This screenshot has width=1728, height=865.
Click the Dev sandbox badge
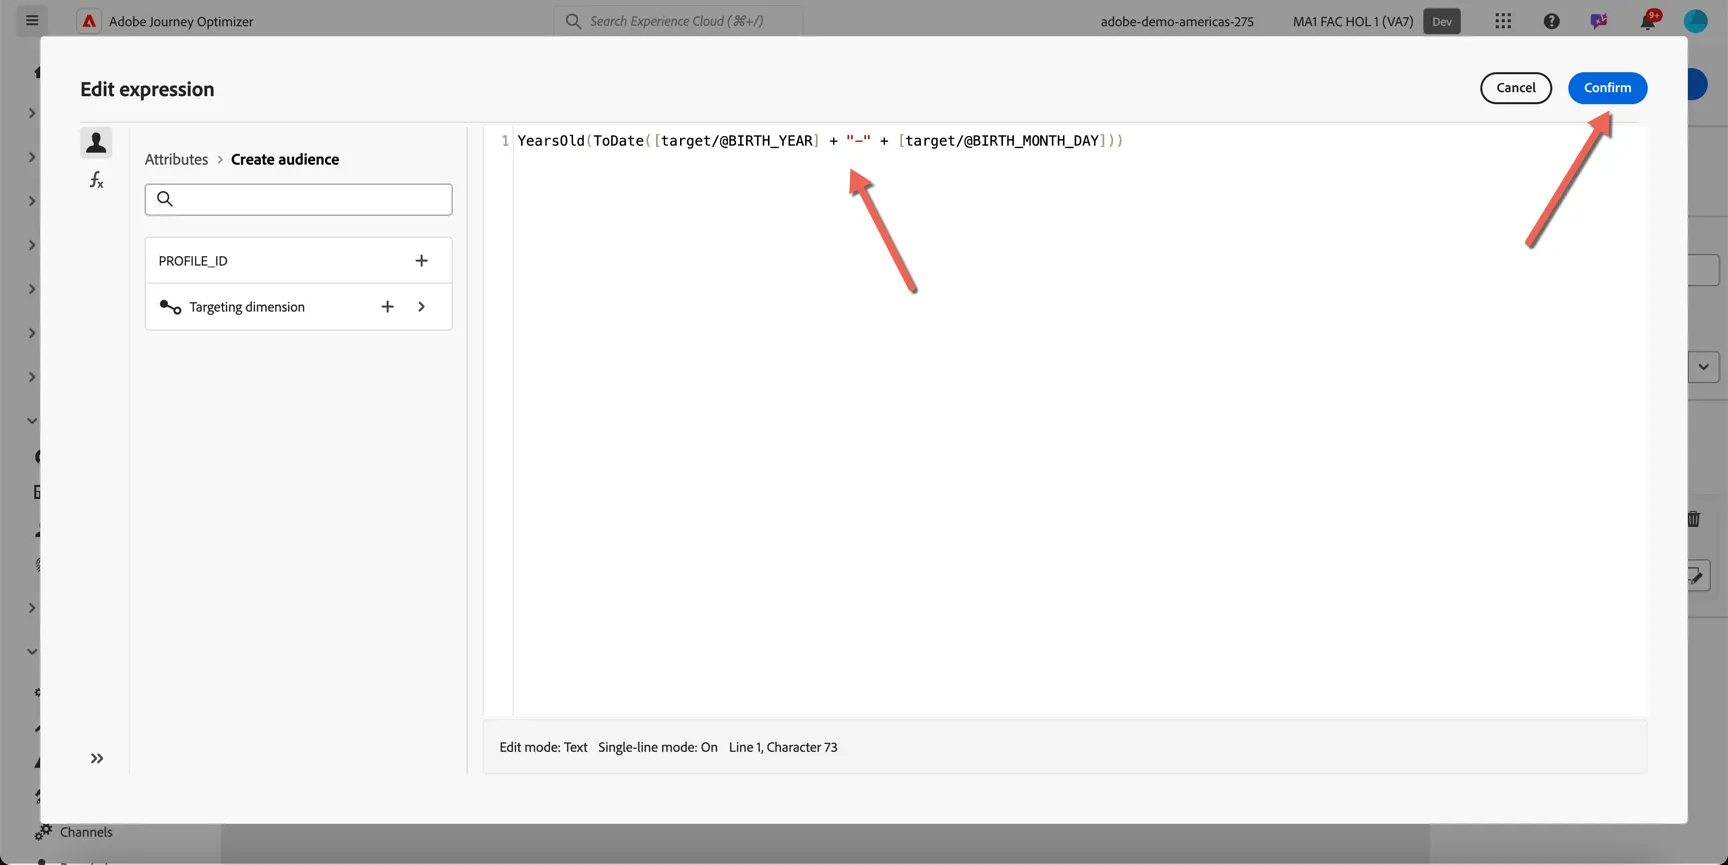click(1441, 21)
